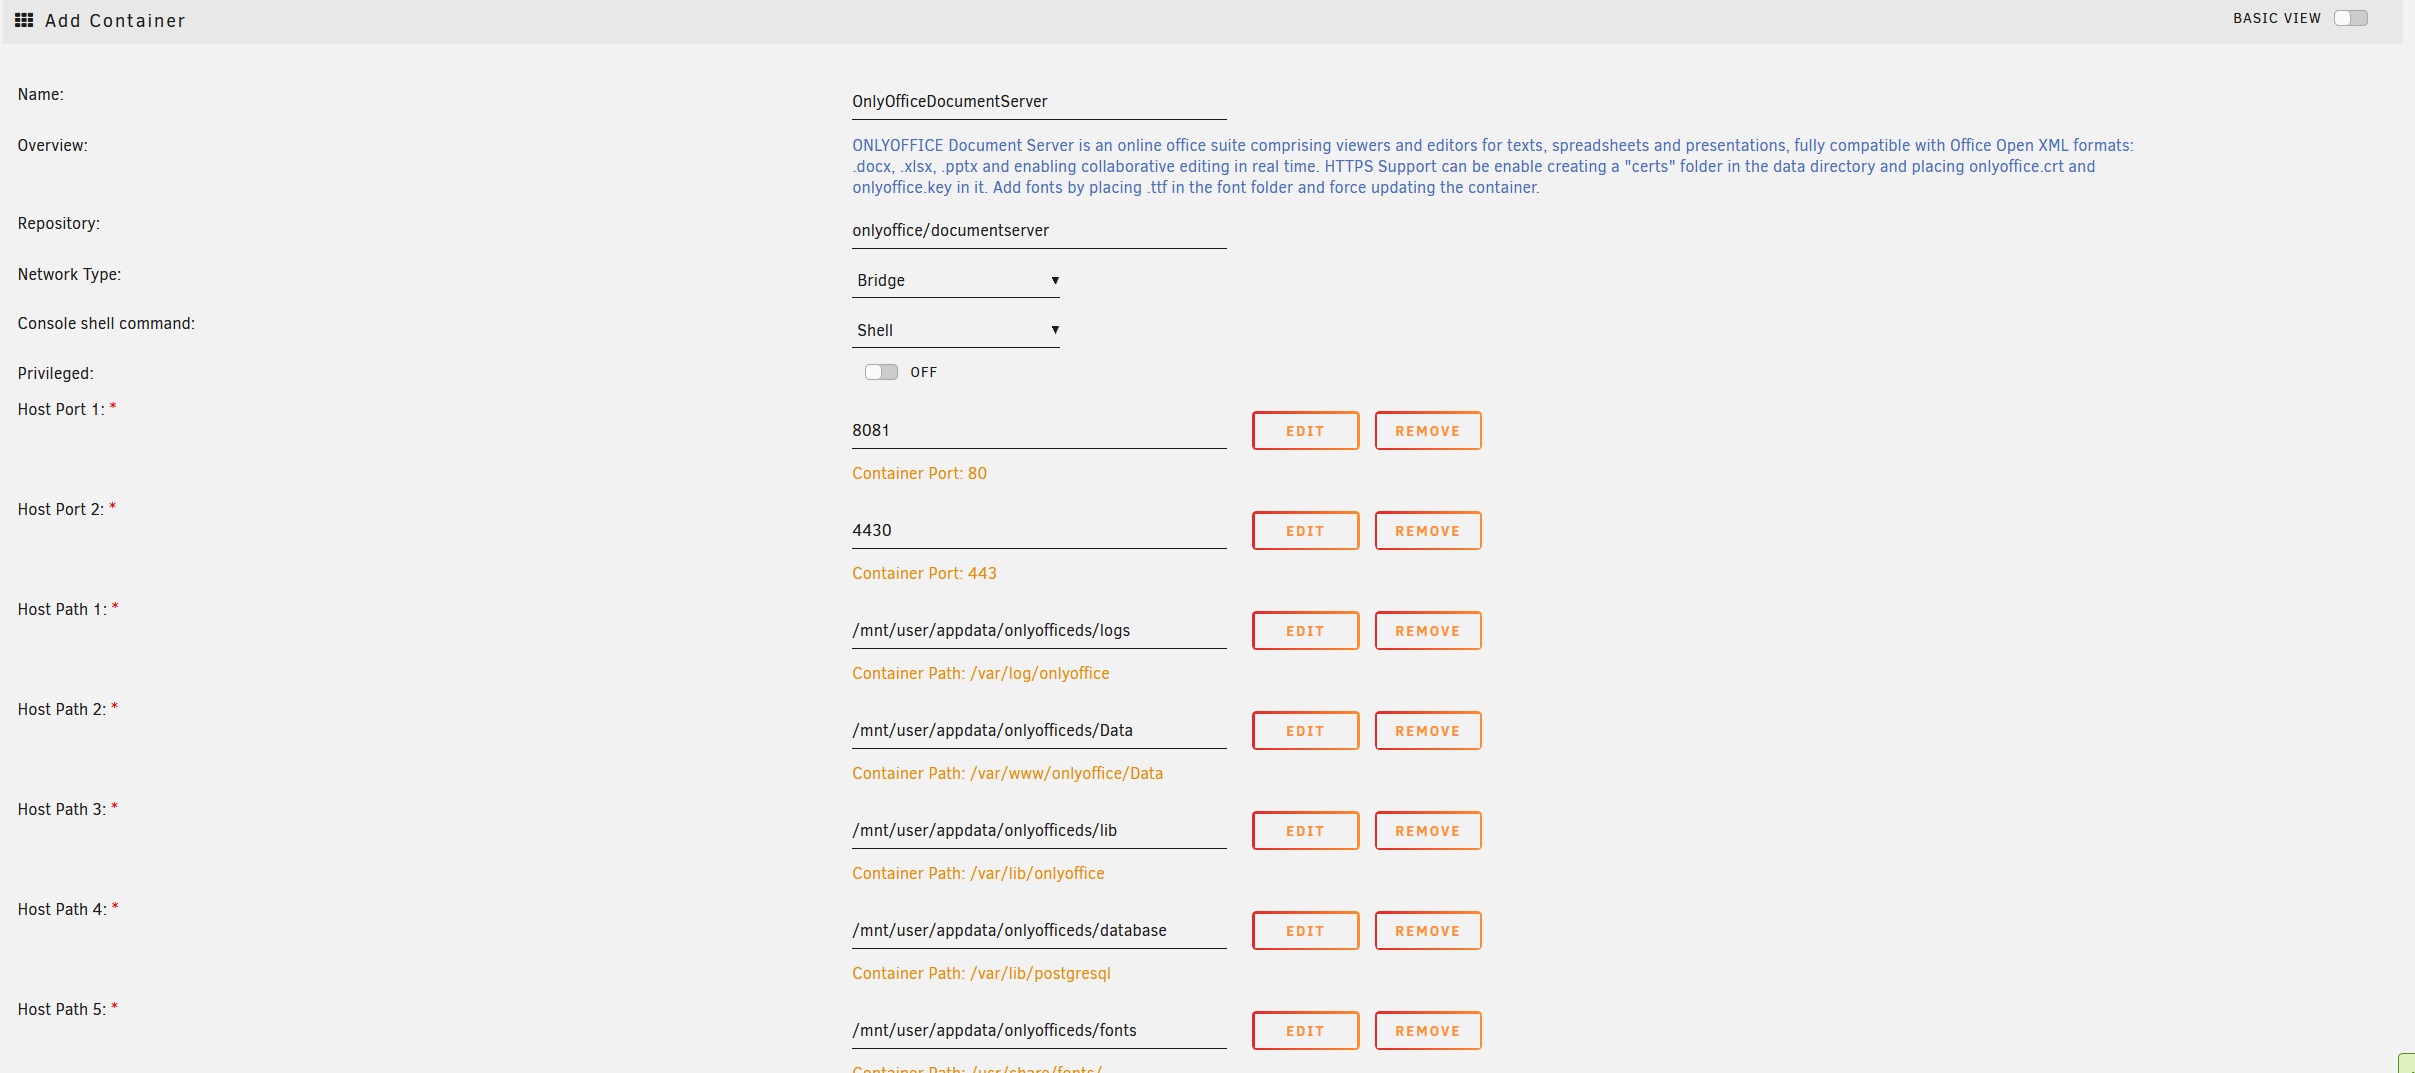This screenshot has height=1073, width=2415.
Task: Remove Host Path 1 logs mapping
Action: click(1427, 631)
